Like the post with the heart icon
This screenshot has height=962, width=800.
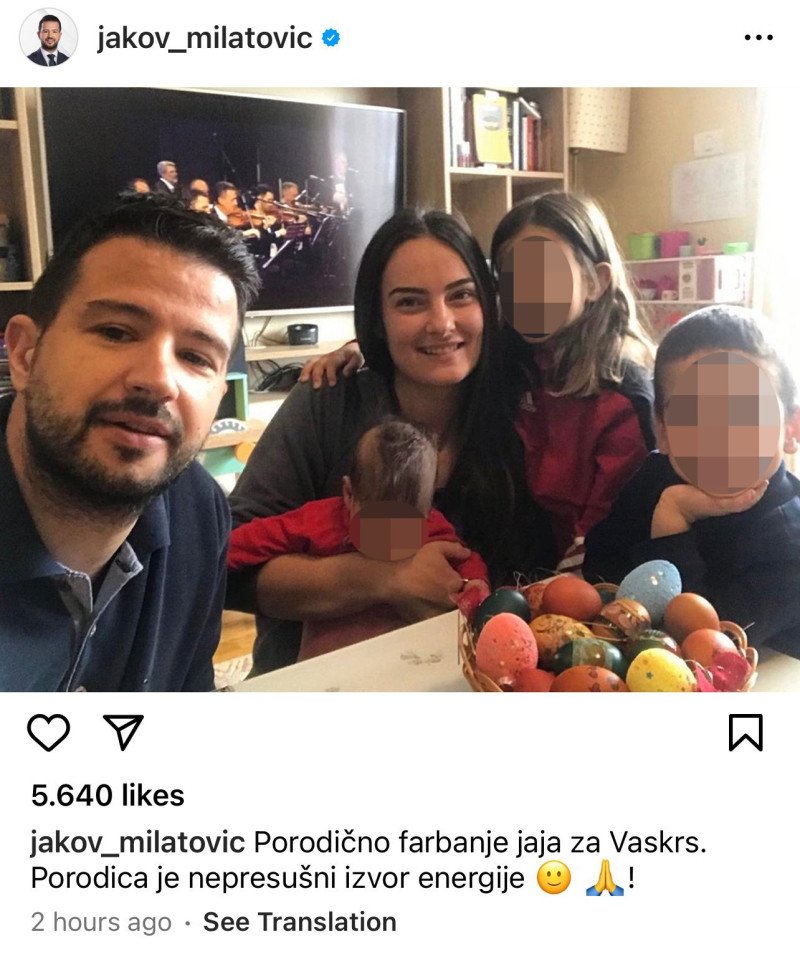coord(48,733)
